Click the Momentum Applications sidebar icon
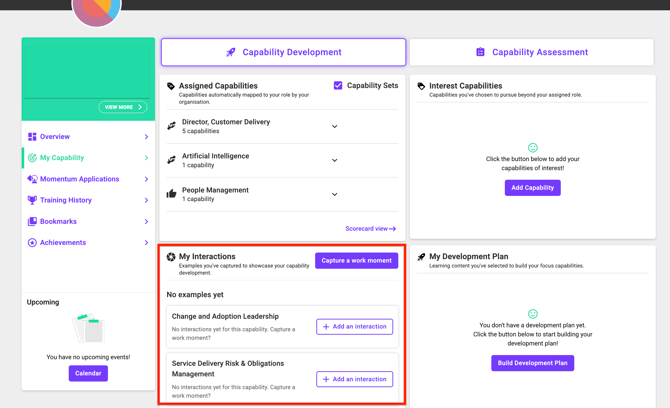 coord(32,179)
